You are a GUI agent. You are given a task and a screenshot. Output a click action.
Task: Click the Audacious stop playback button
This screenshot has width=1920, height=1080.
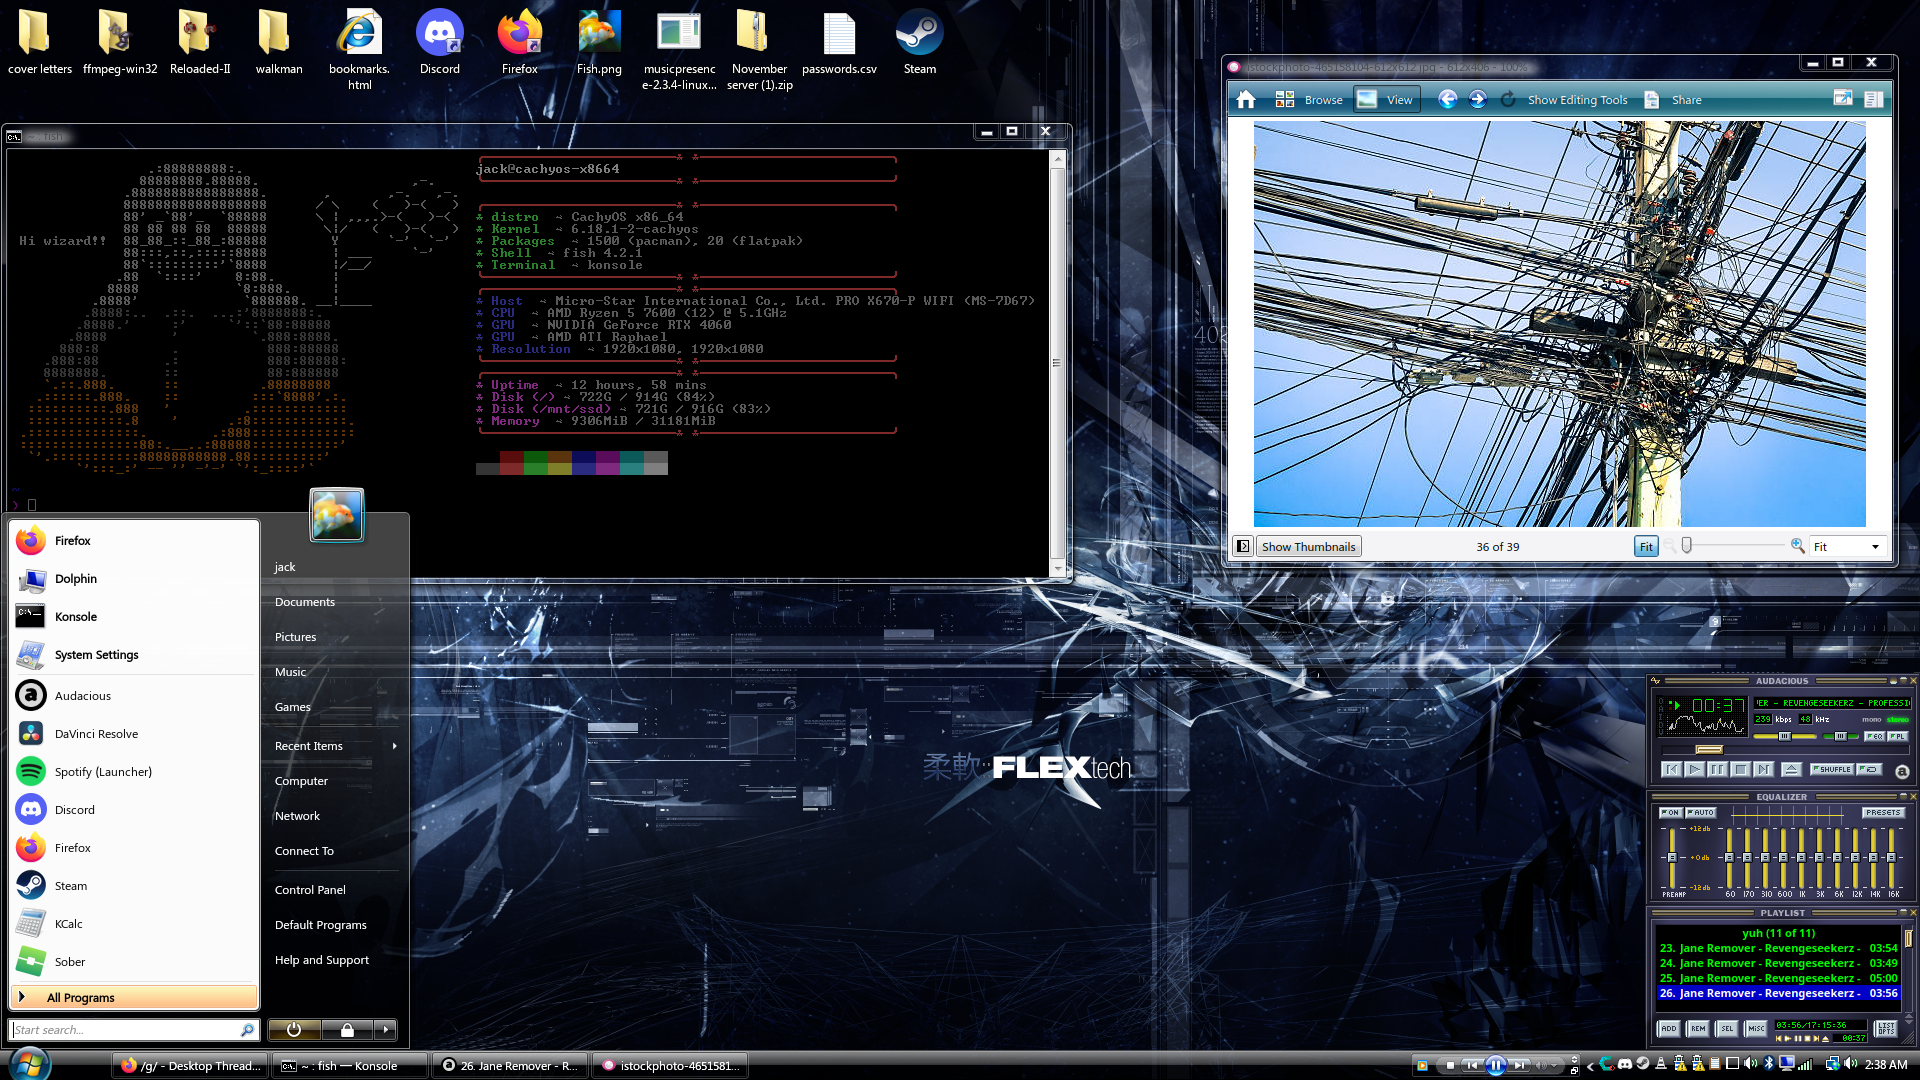(x=1740, y=769)
